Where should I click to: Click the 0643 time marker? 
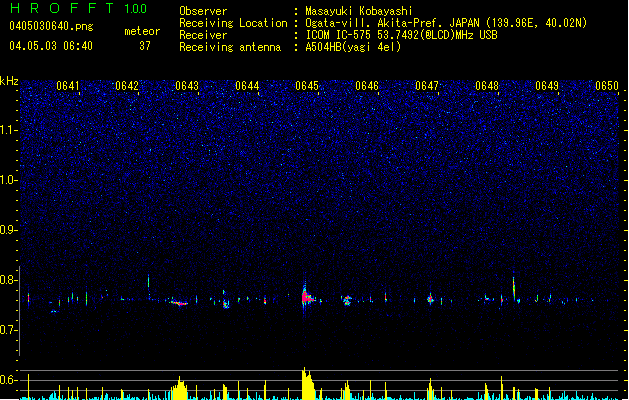pyautogui.click(x=187, y=86)
